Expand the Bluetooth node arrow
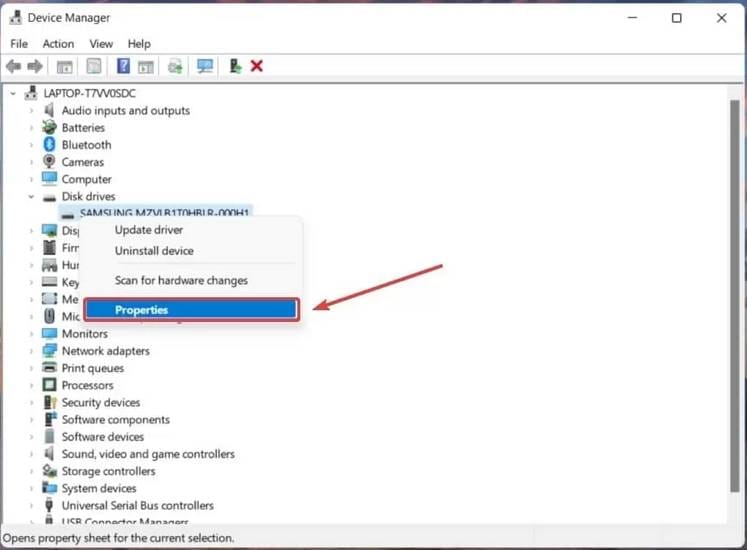The image size is (747, 550). click(x=31, y=145)
